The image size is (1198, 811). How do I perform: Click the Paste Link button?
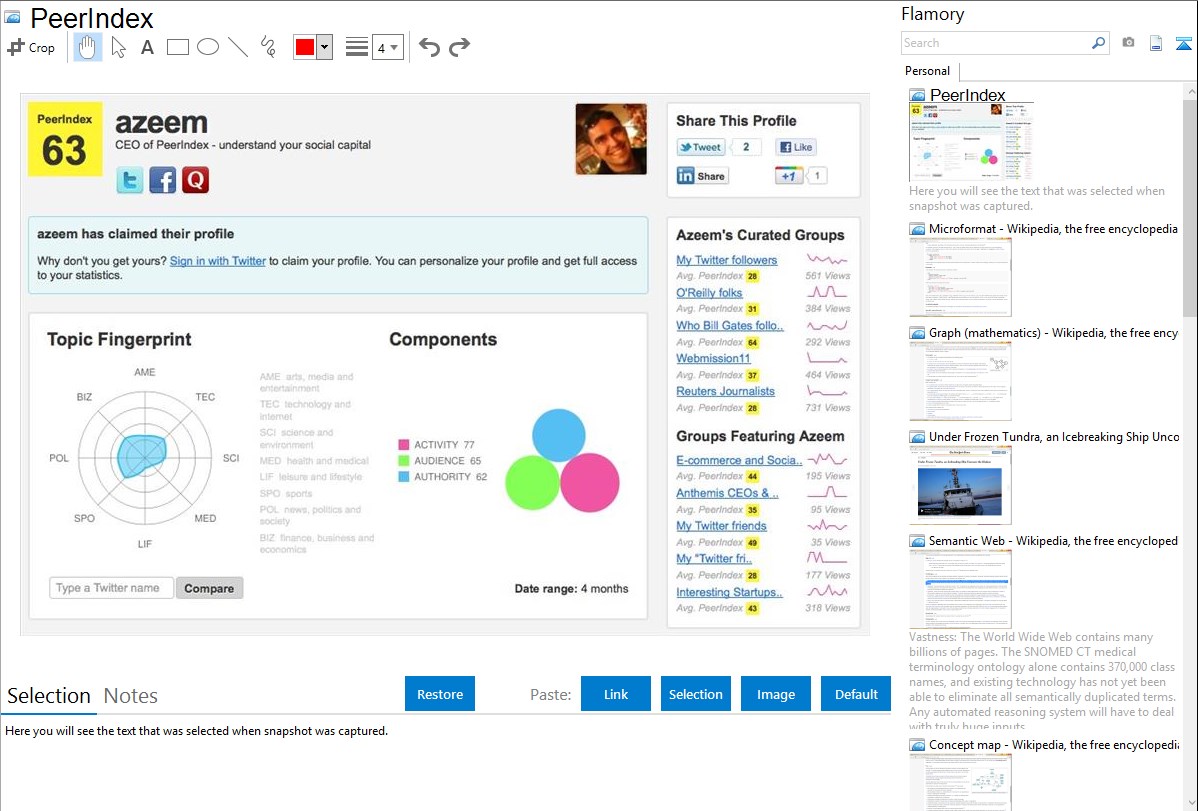point(616,694)
